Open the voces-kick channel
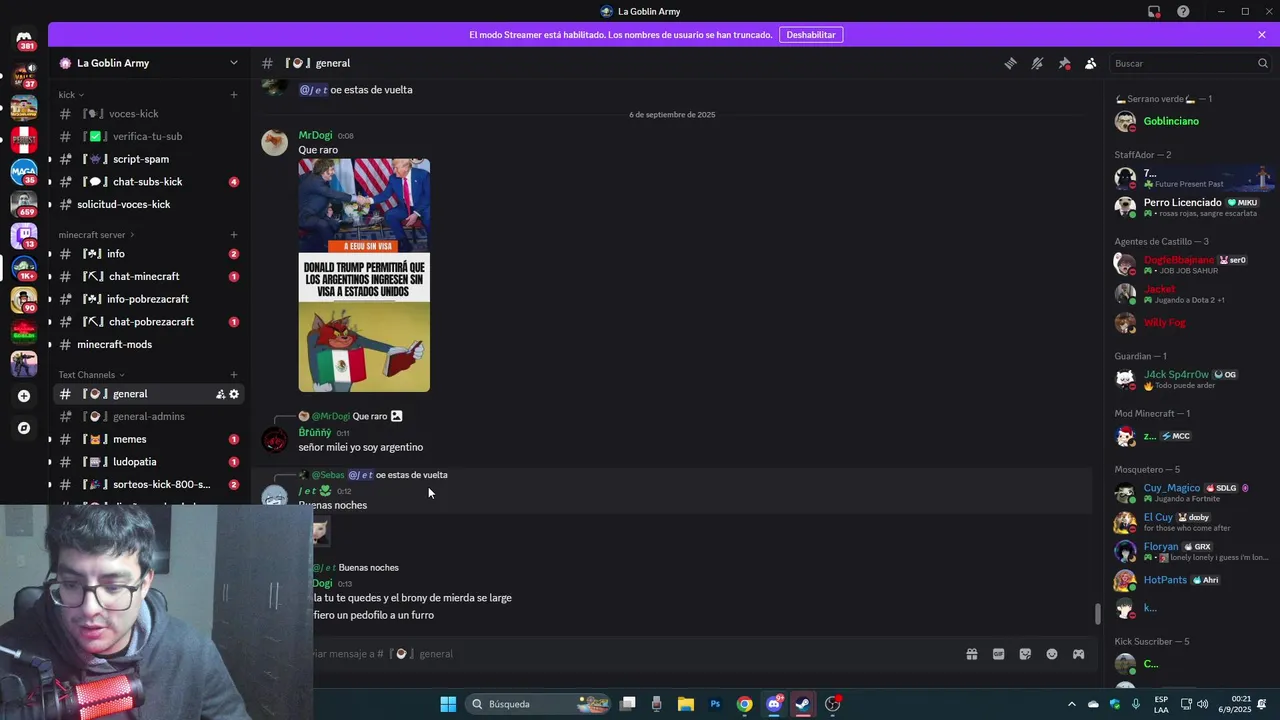Viewport: 1280px width, 720px height. coord(147,114)
